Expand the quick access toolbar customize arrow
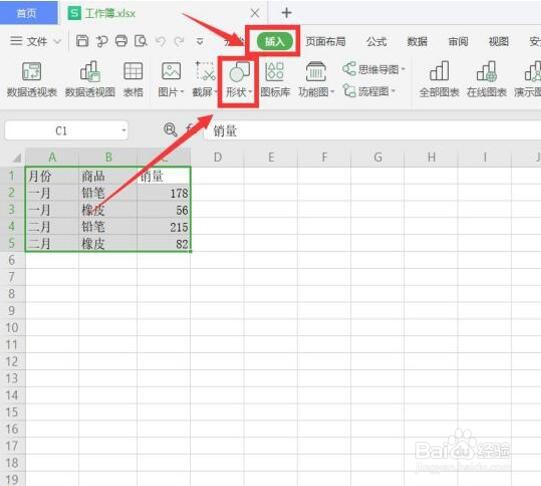The height and width of the screenshot is (486, 541). pyautogui.click(x=199, y=41)
